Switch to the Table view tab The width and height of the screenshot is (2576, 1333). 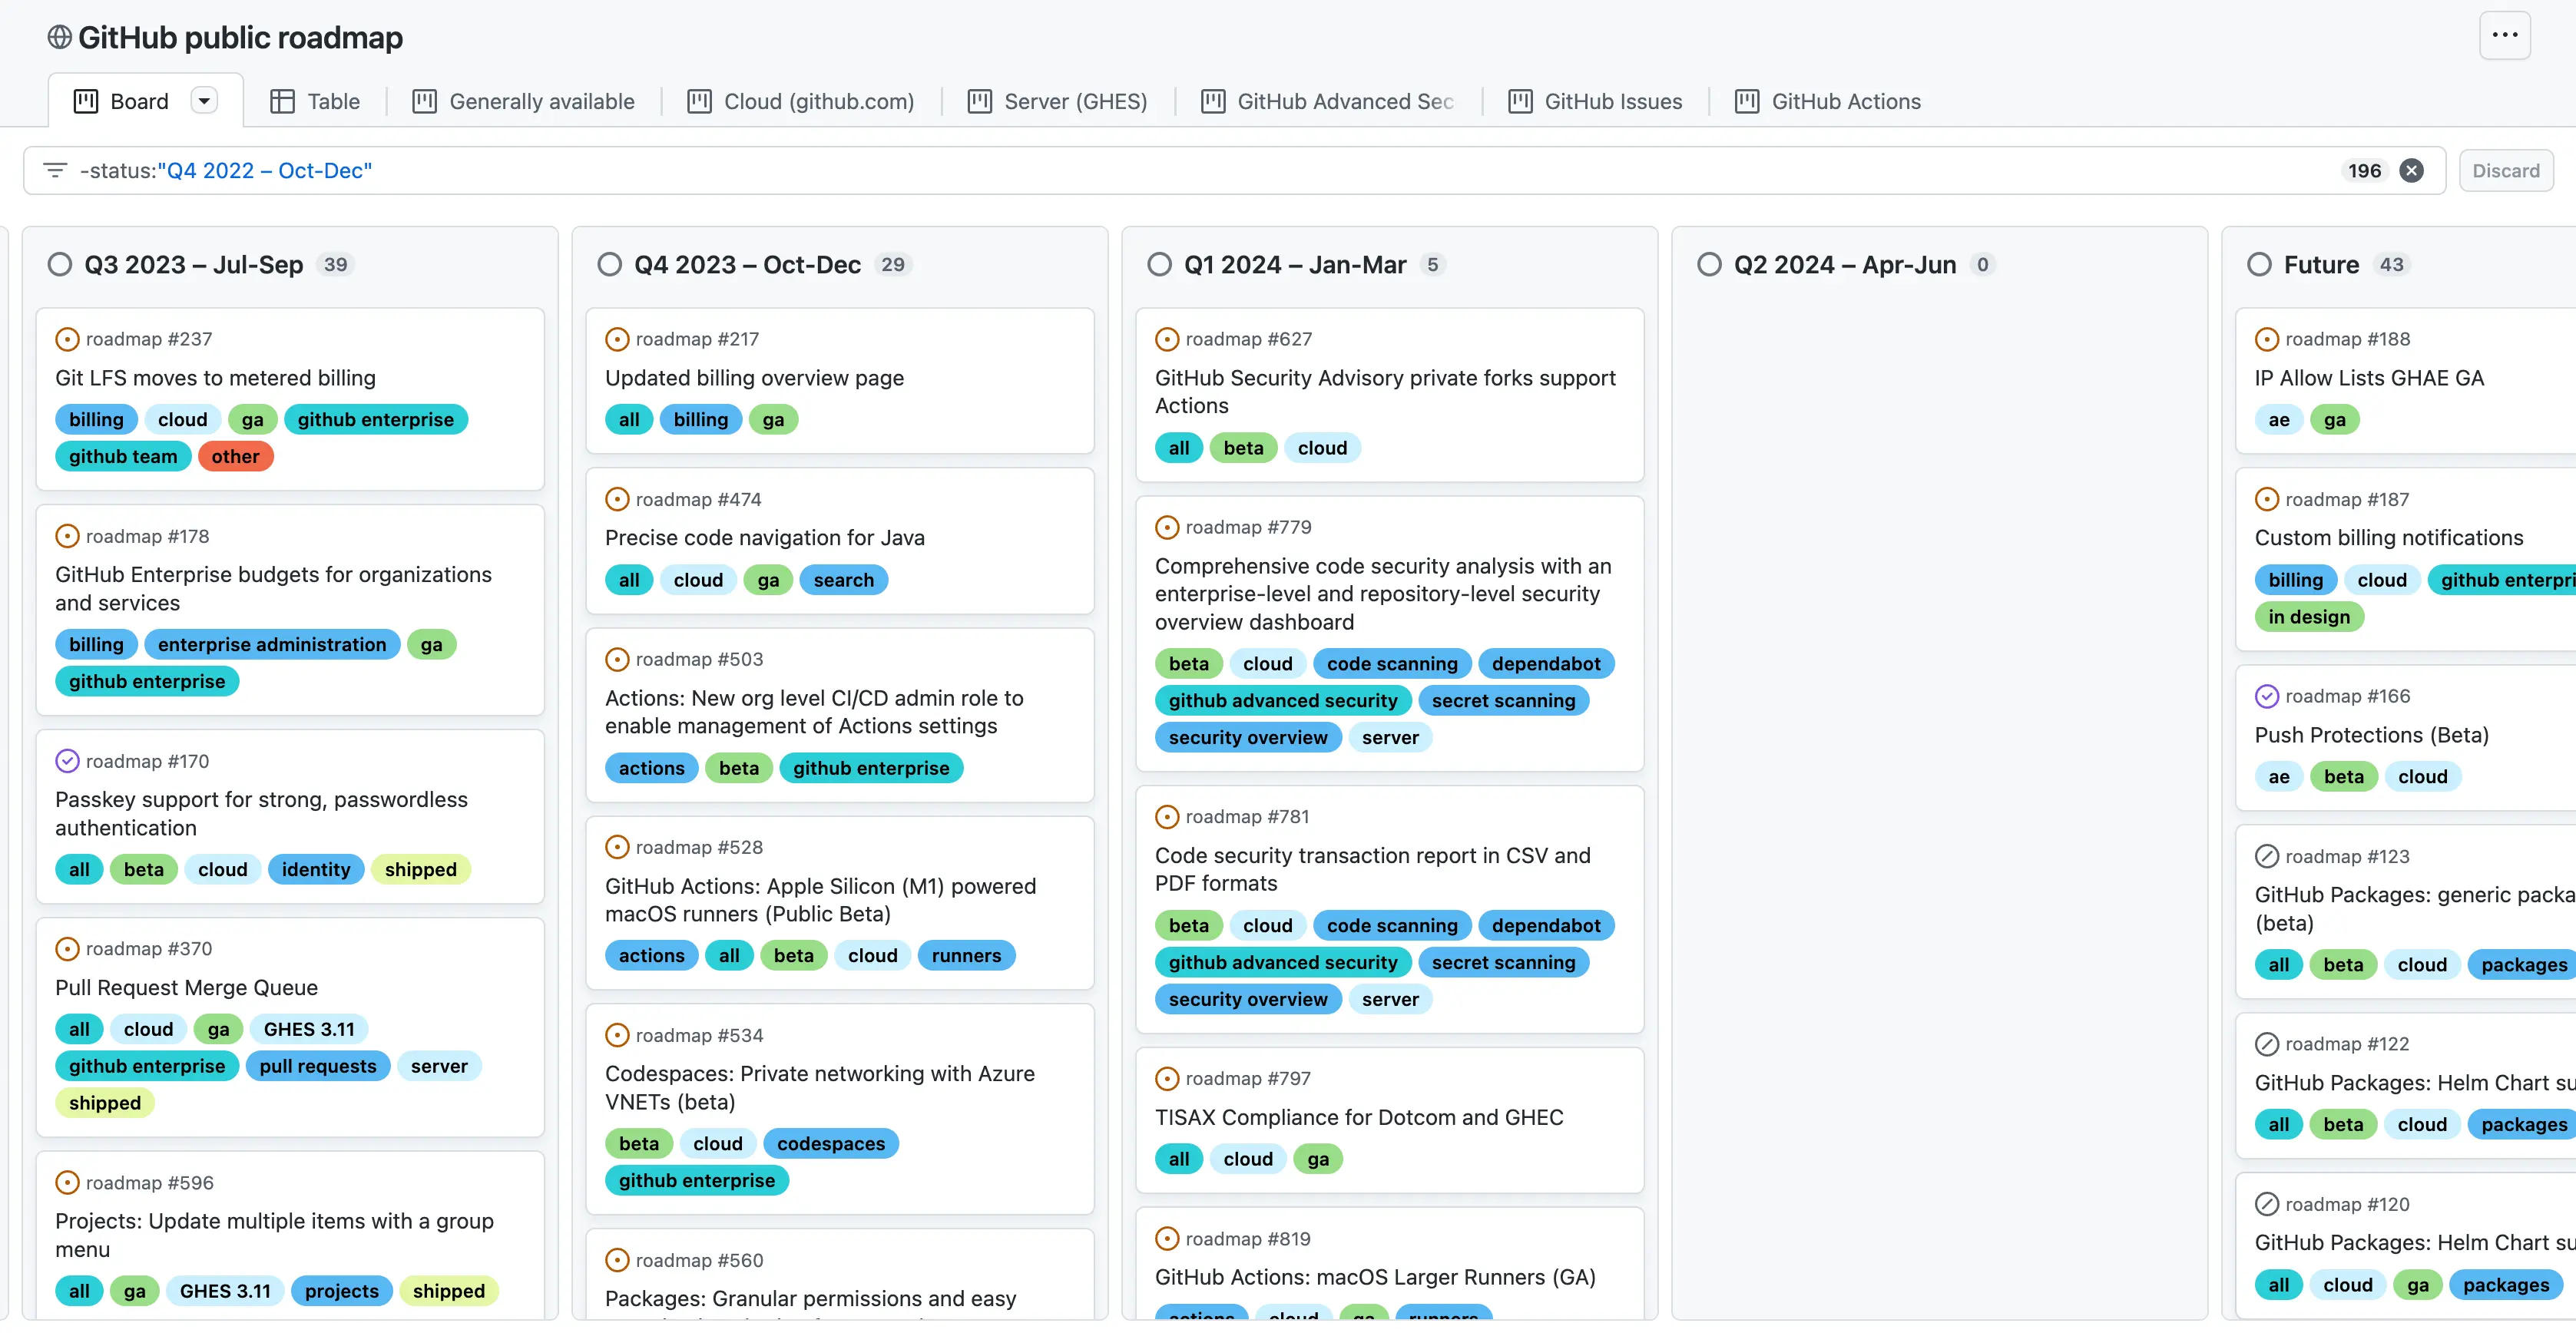click(314, 100)
